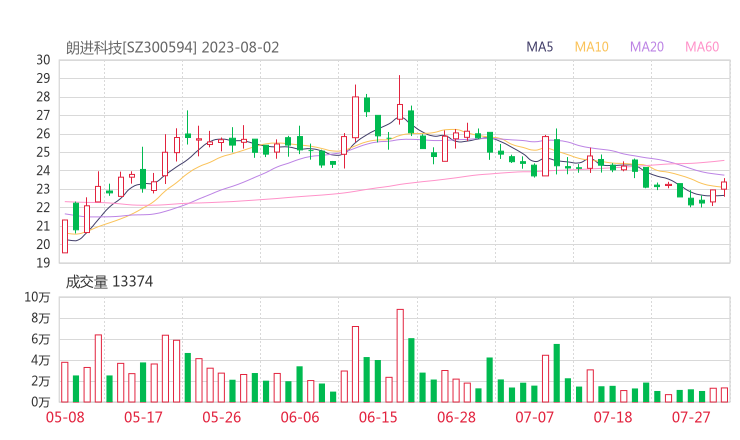Click the MA20 legend label

pos(647,47)
